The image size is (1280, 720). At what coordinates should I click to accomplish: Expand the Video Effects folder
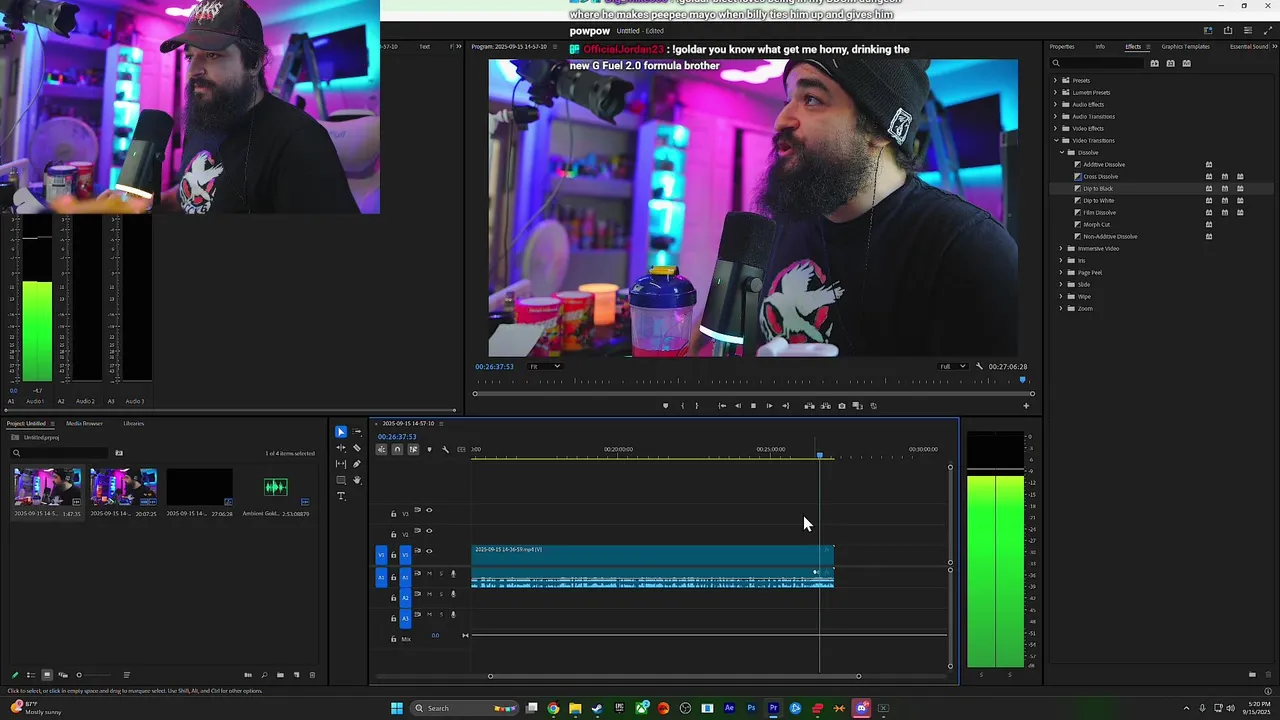(x=1055, y=128)
